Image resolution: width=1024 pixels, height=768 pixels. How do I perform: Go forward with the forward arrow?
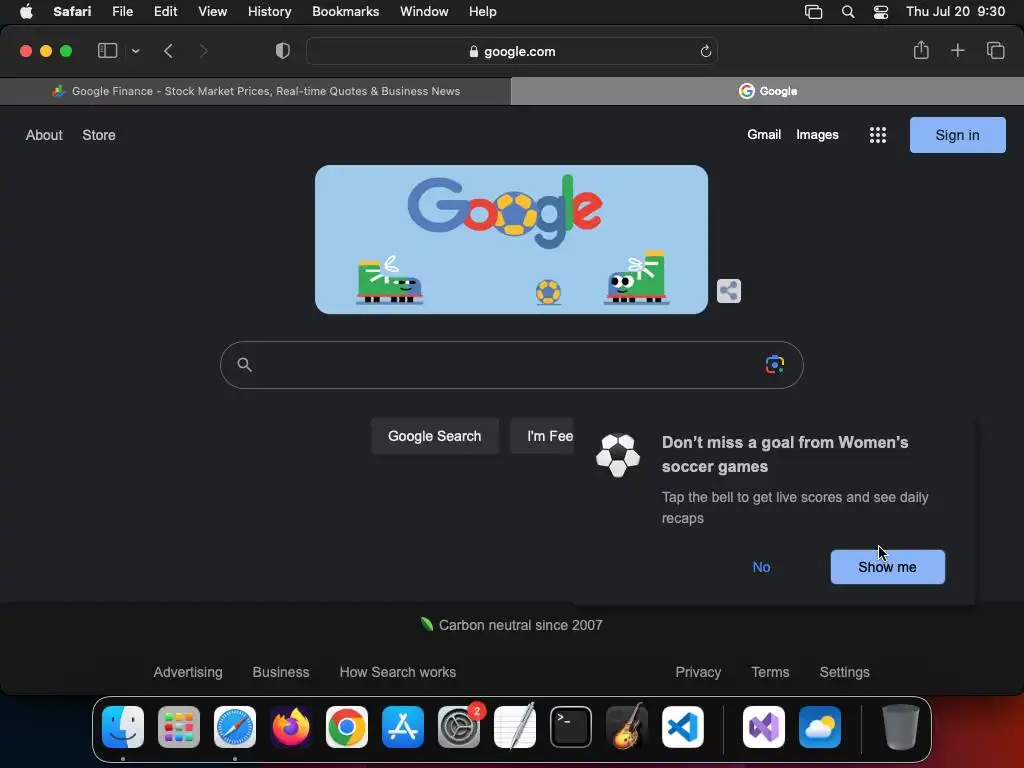pyautogui.click(x=203, y=51)
